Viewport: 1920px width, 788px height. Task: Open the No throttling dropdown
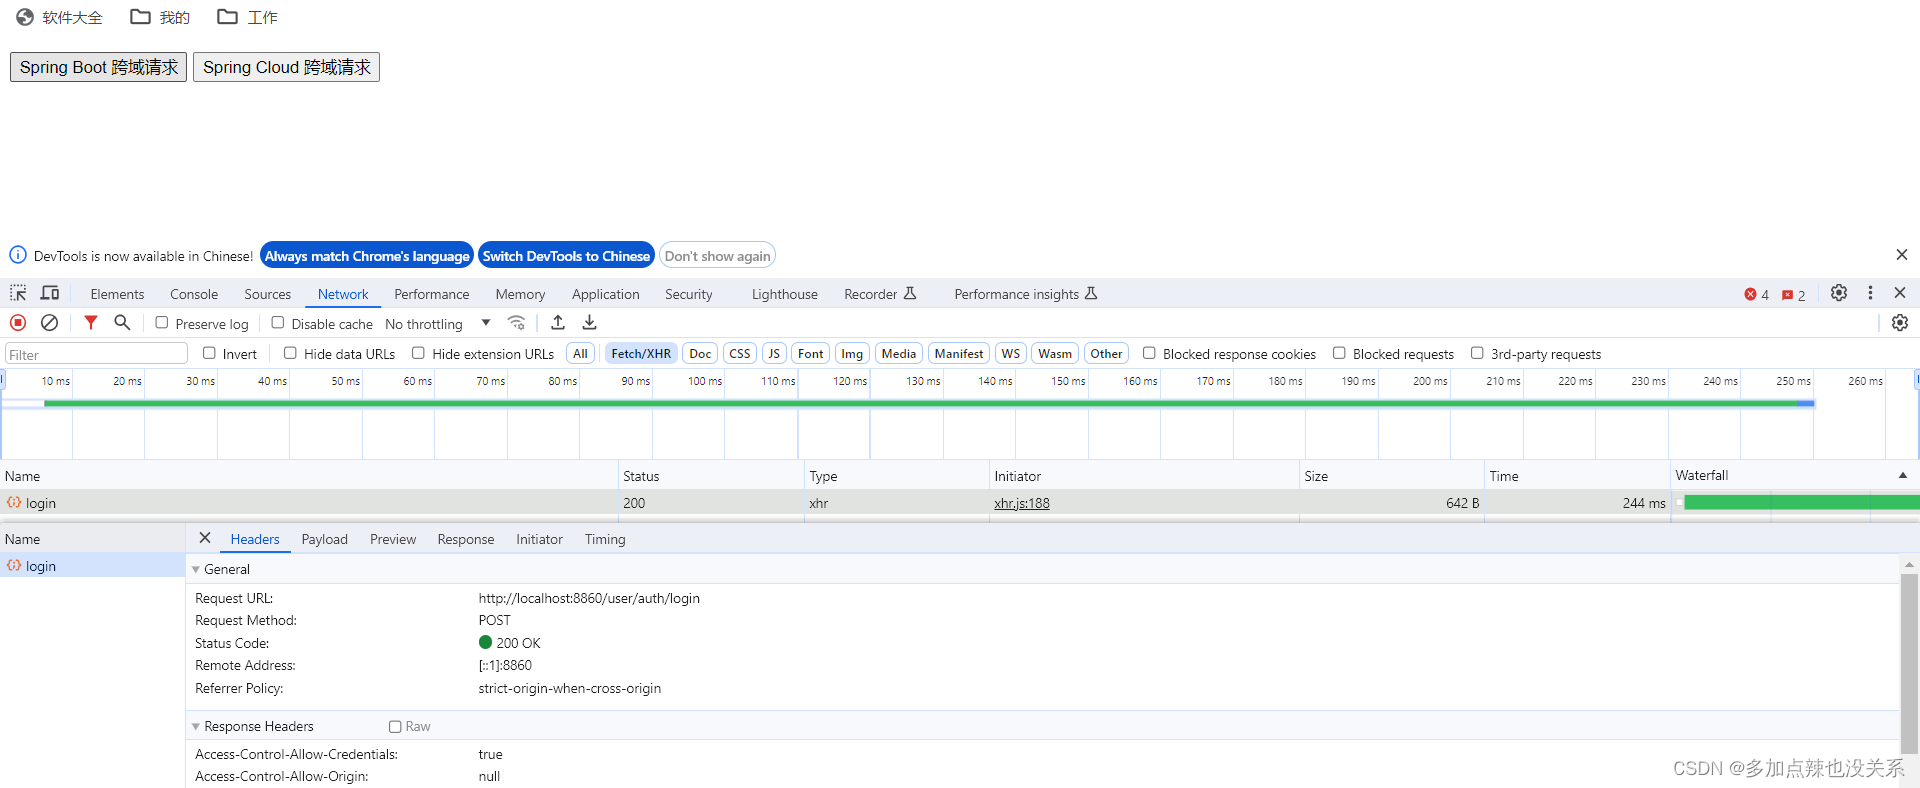(x=438, y=323)
